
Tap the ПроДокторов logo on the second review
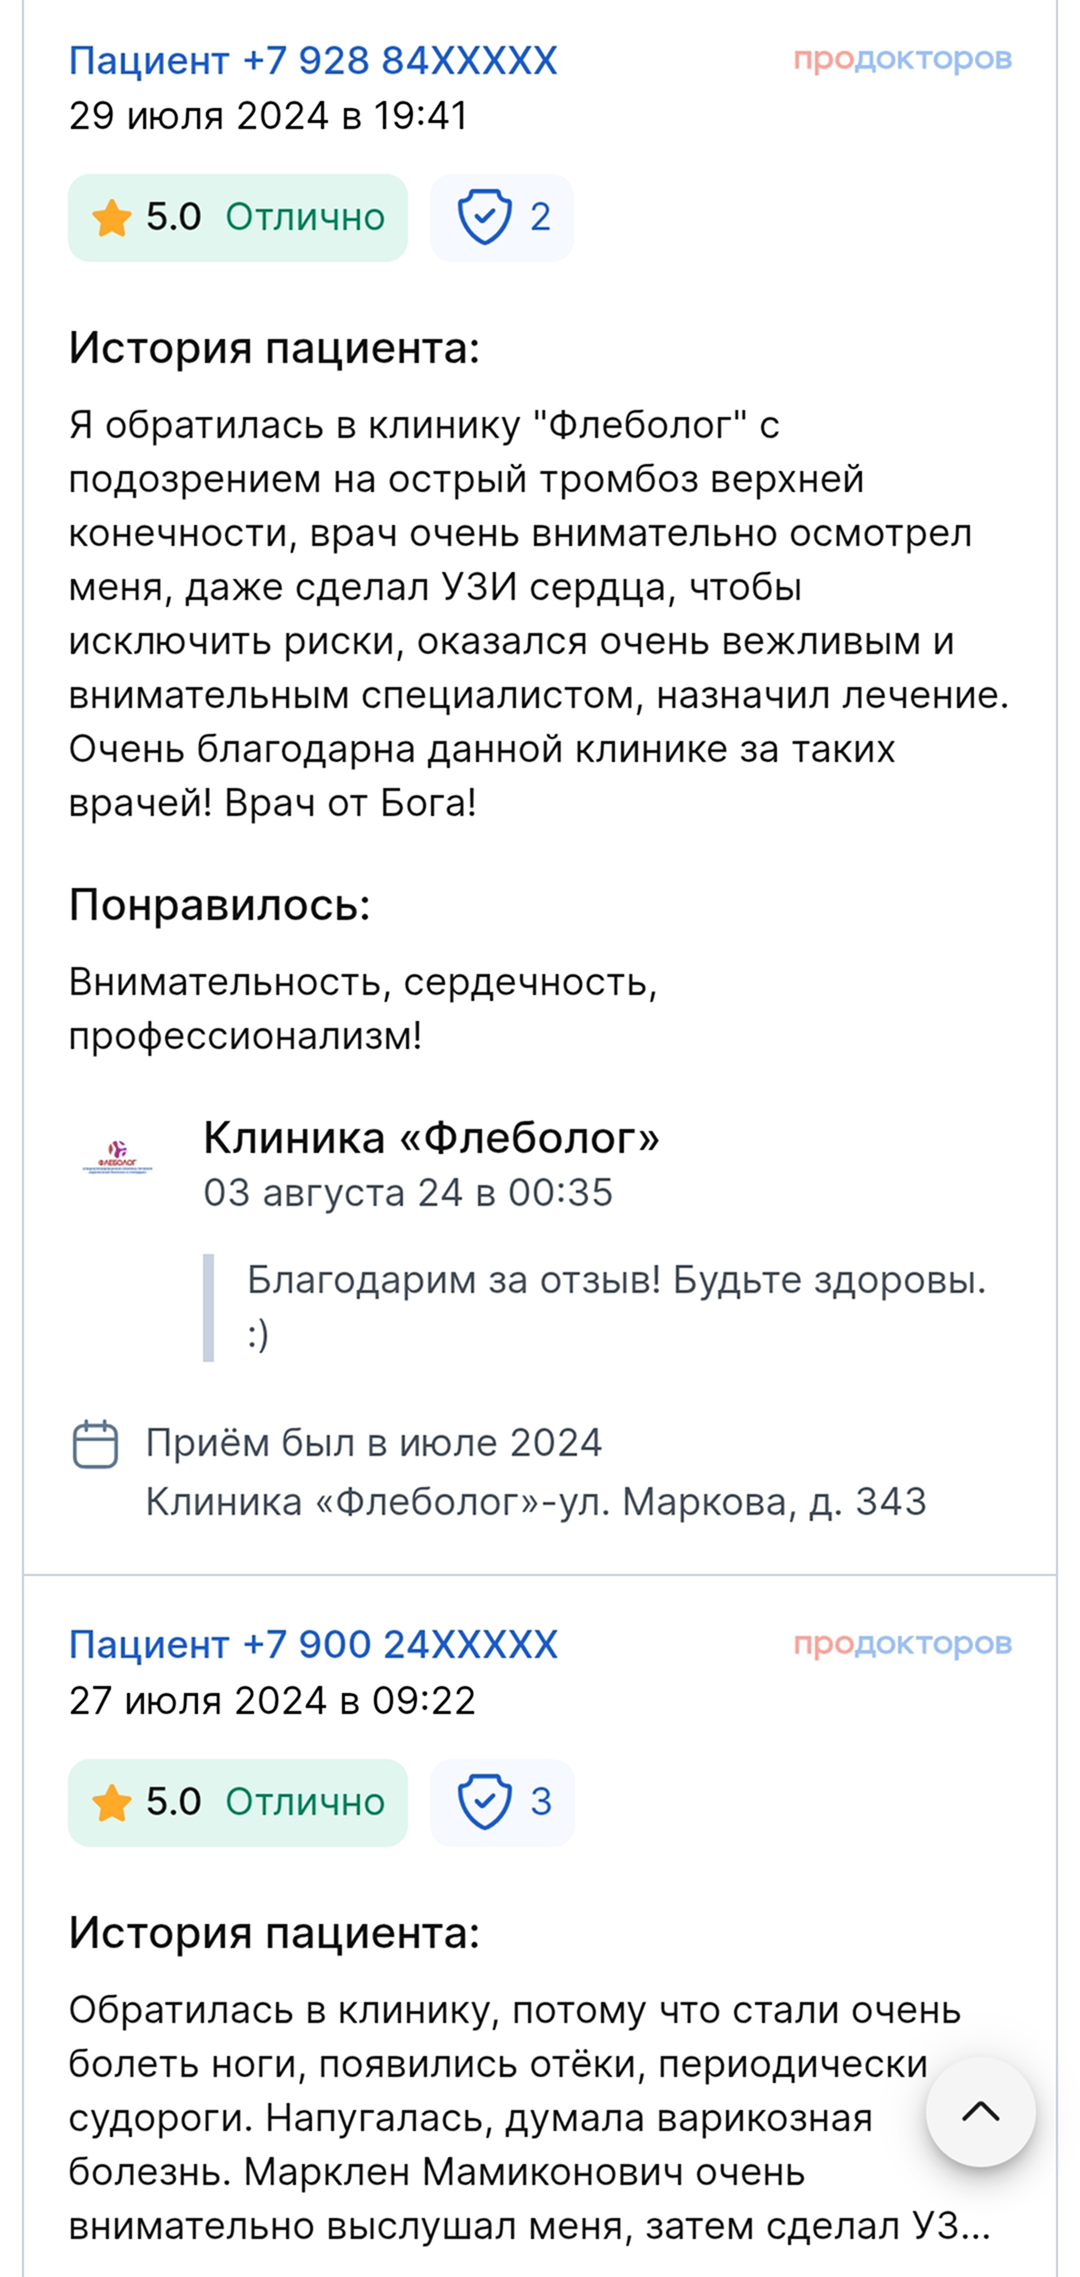(x=902, y=1644)
